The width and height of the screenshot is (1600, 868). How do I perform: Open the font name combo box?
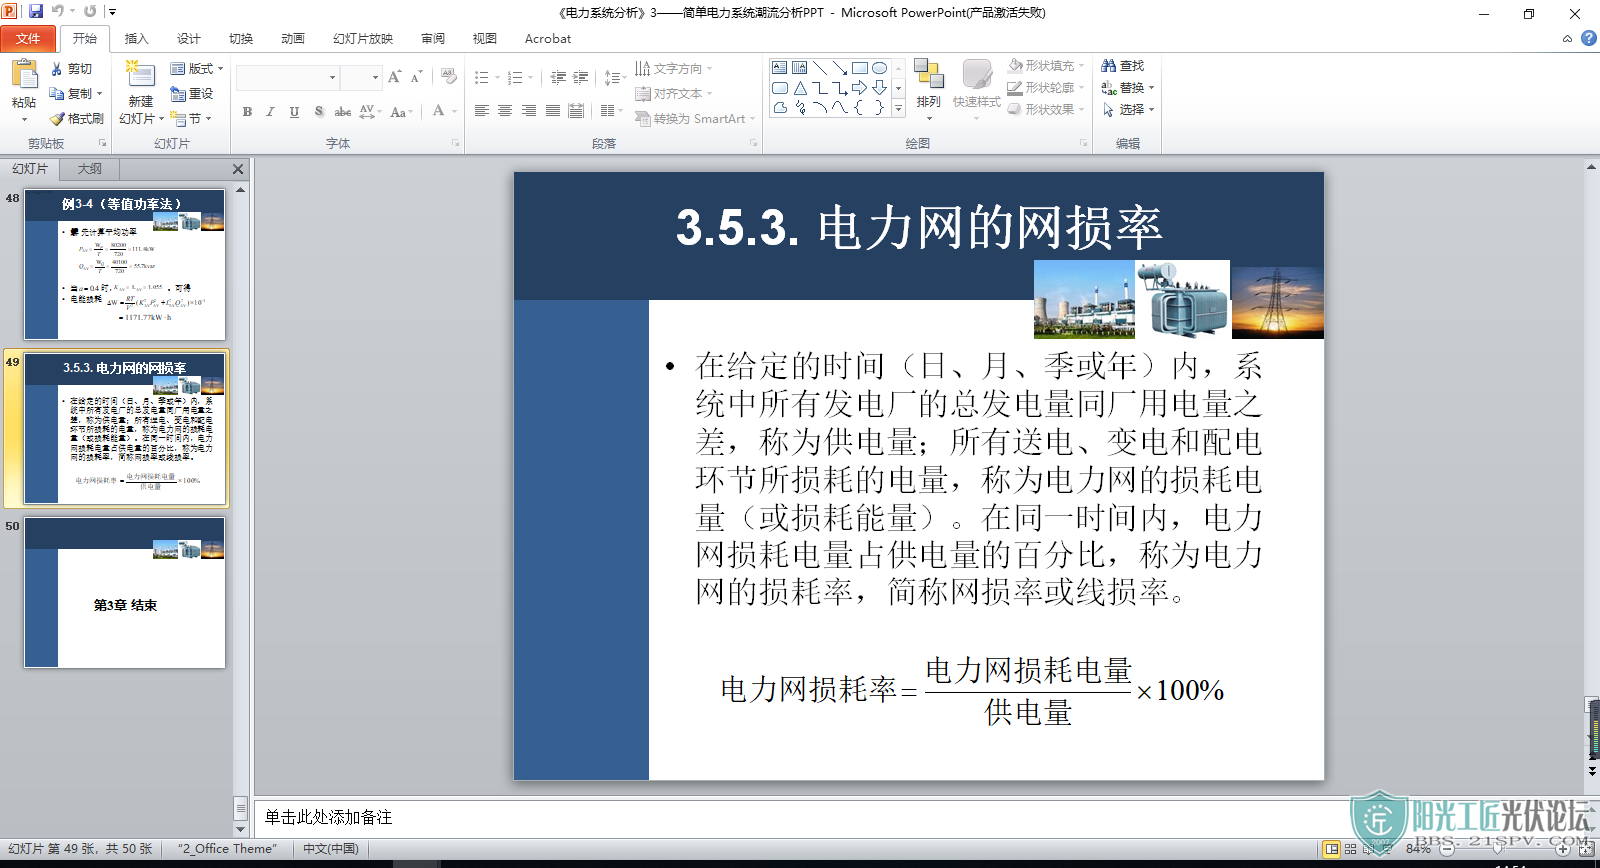[x=288, y=77]
